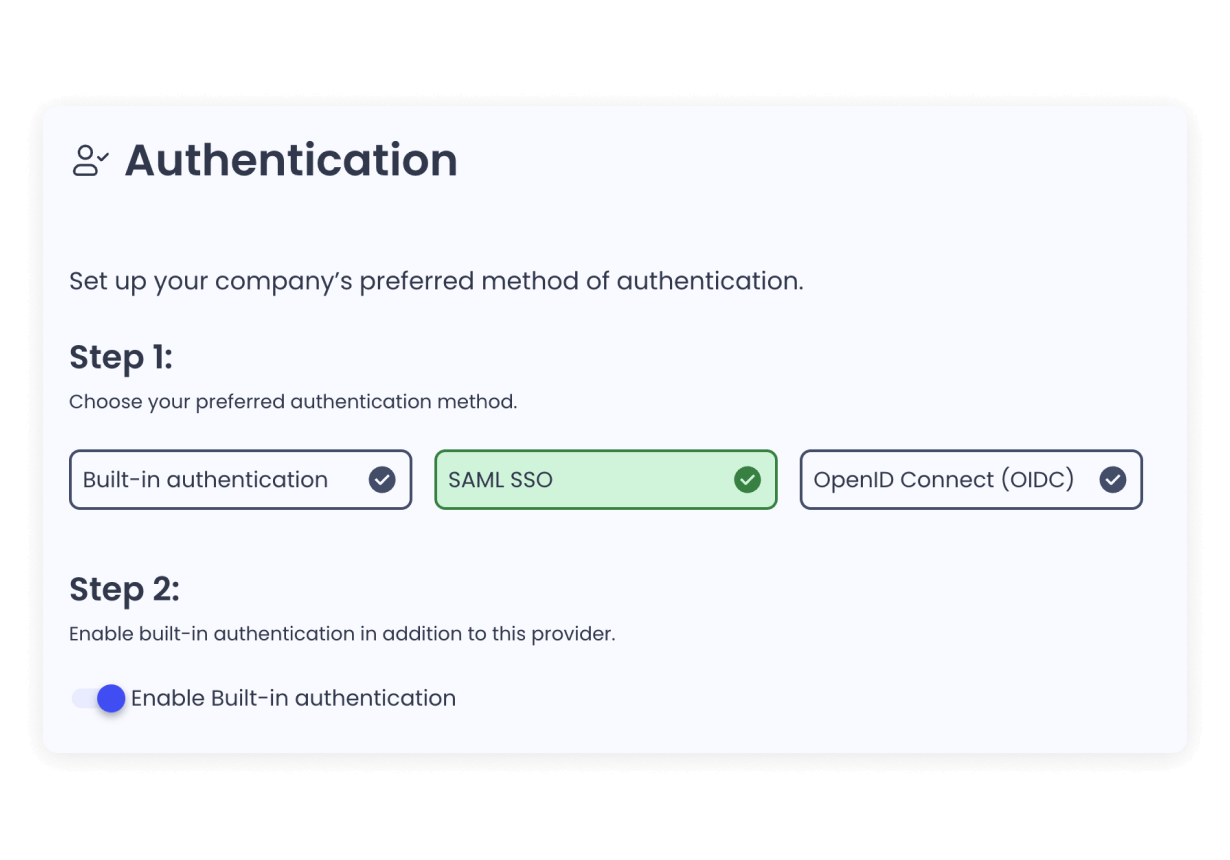The height and width of the screenshot is (860, 1230).
Task: Click the checkmark icon on OpenID Connect card
Action: 1112,480
